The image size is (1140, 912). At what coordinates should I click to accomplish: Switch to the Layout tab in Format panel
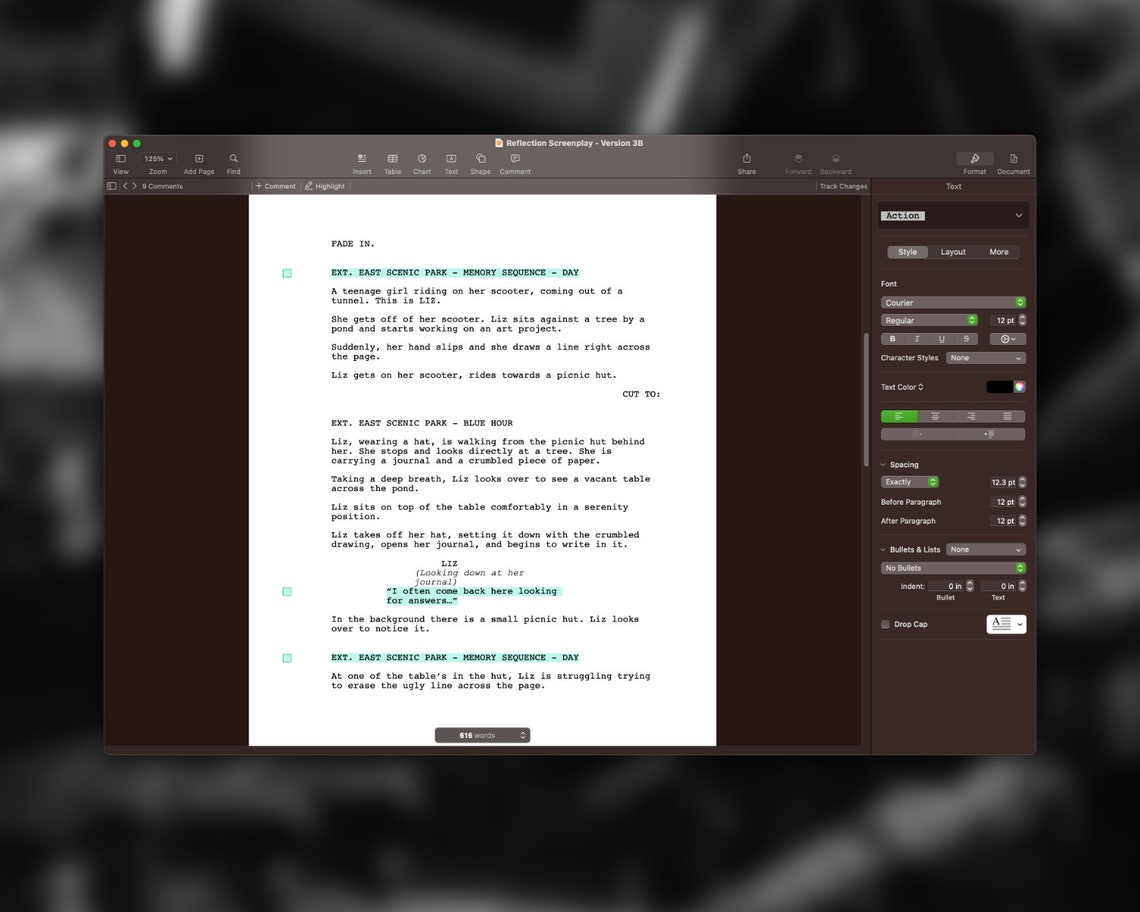[952, 251]
